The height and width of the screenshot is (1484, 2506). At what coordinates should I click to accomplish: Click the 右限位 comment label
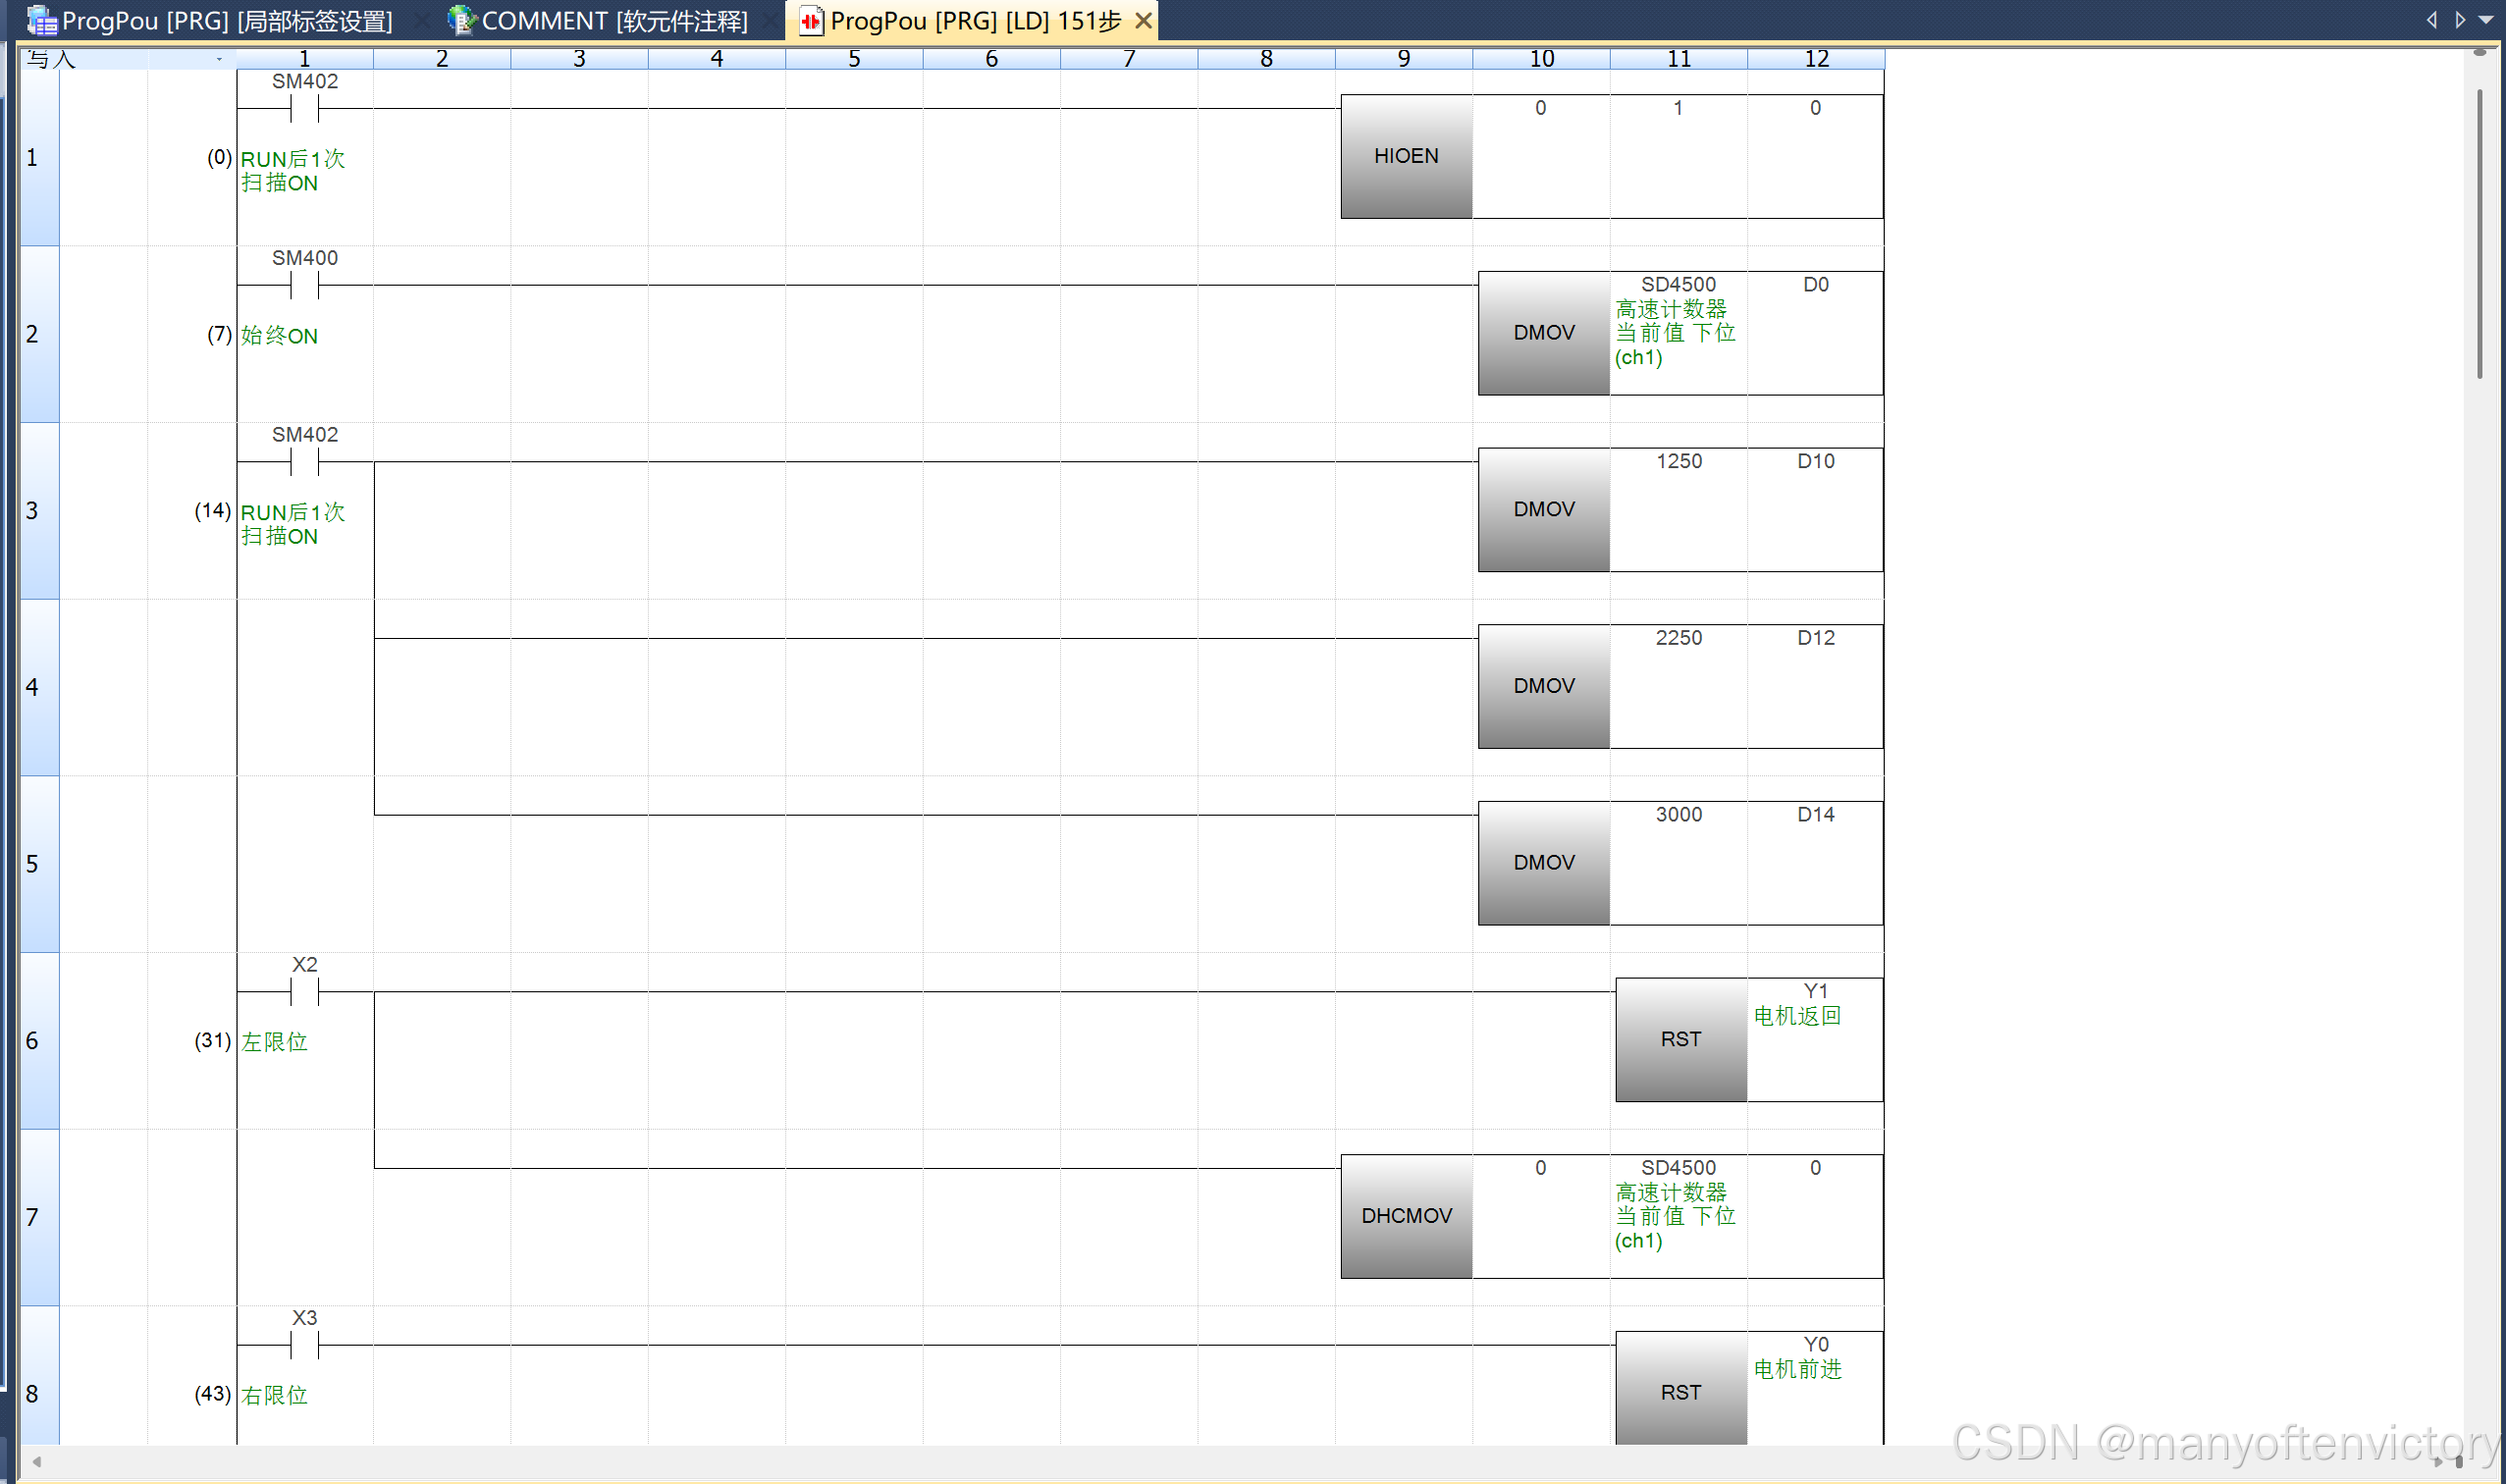274,1395
